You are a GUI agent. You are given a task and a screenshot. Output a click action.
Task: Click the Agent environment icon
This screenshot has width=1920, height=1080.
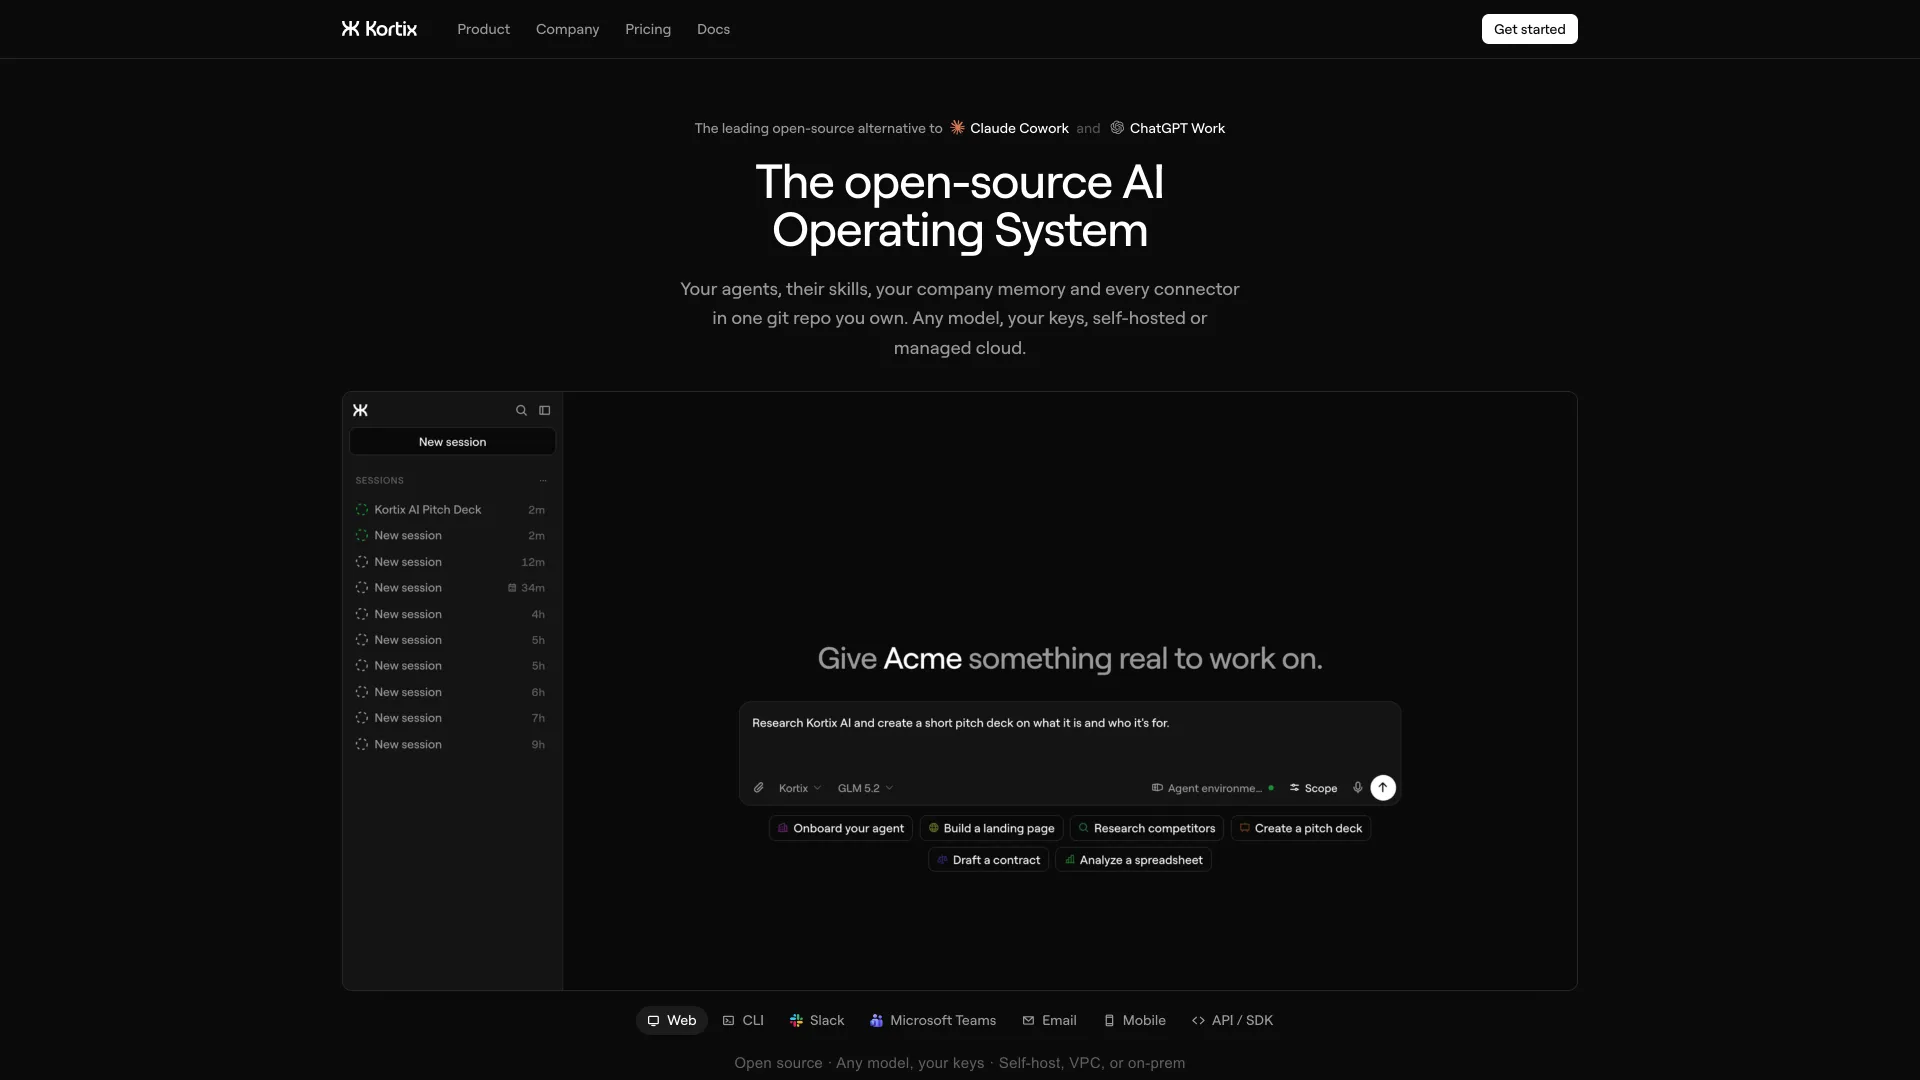coord(1157,788)
